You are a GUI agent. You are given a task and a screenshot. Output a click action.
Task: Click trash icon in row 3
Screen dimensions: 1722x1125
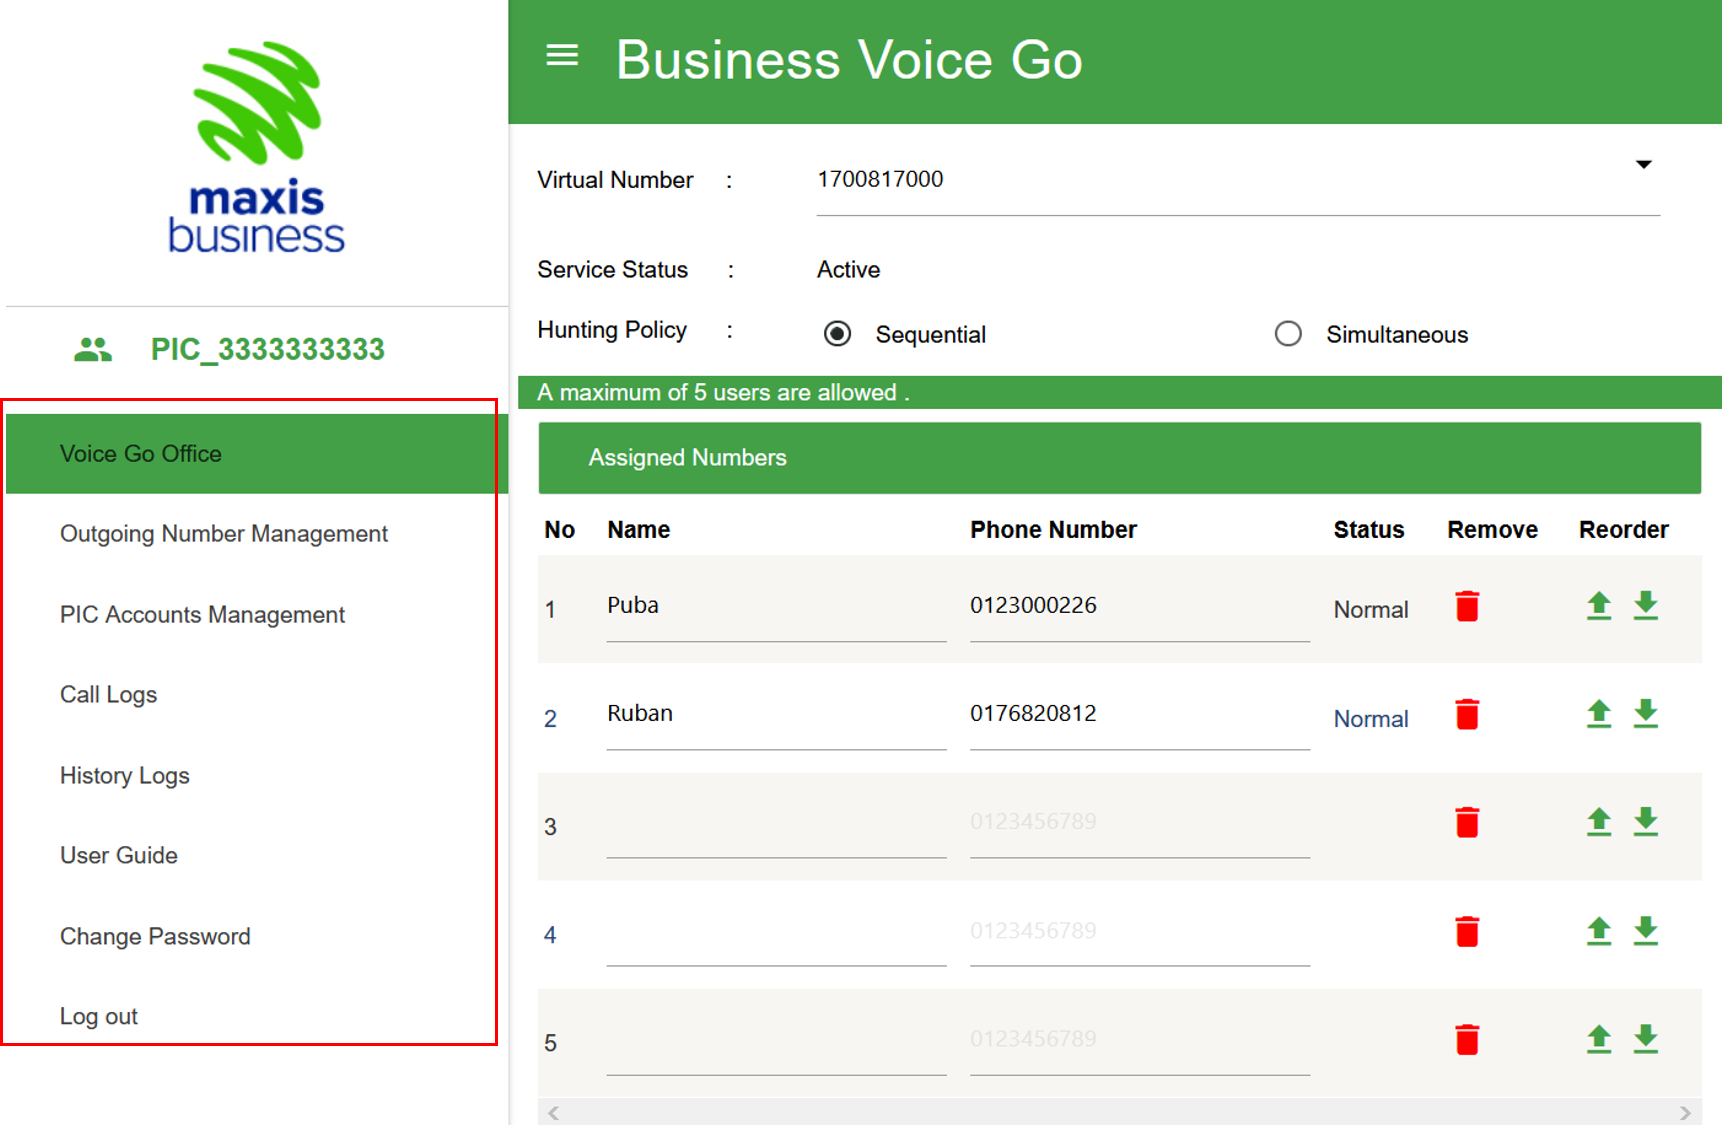[1467, 822]
